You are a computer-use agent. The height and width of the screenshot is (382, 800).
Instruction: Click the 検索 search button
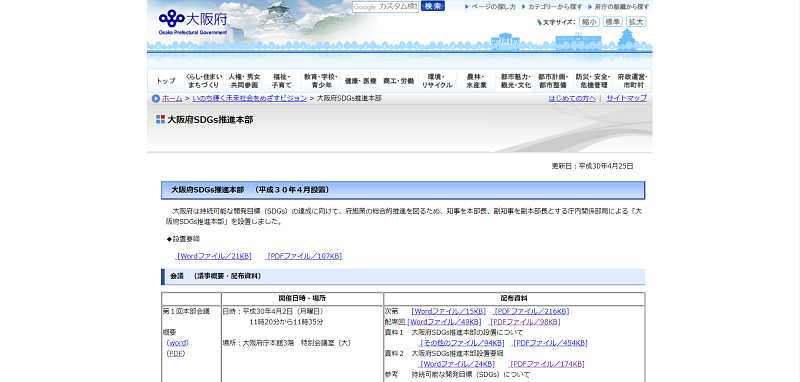click(433, 6)
